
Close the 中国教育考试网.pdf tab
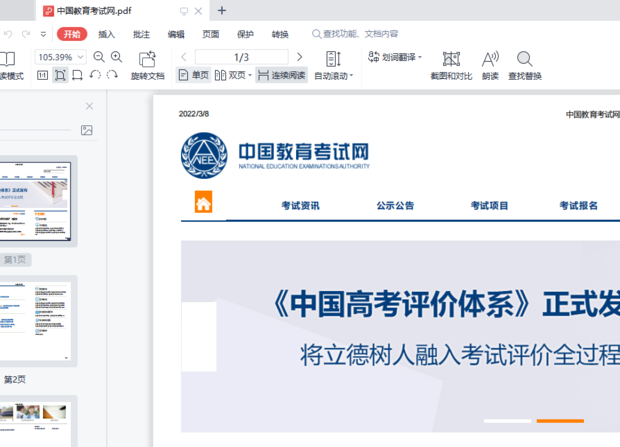click(198, 11)
